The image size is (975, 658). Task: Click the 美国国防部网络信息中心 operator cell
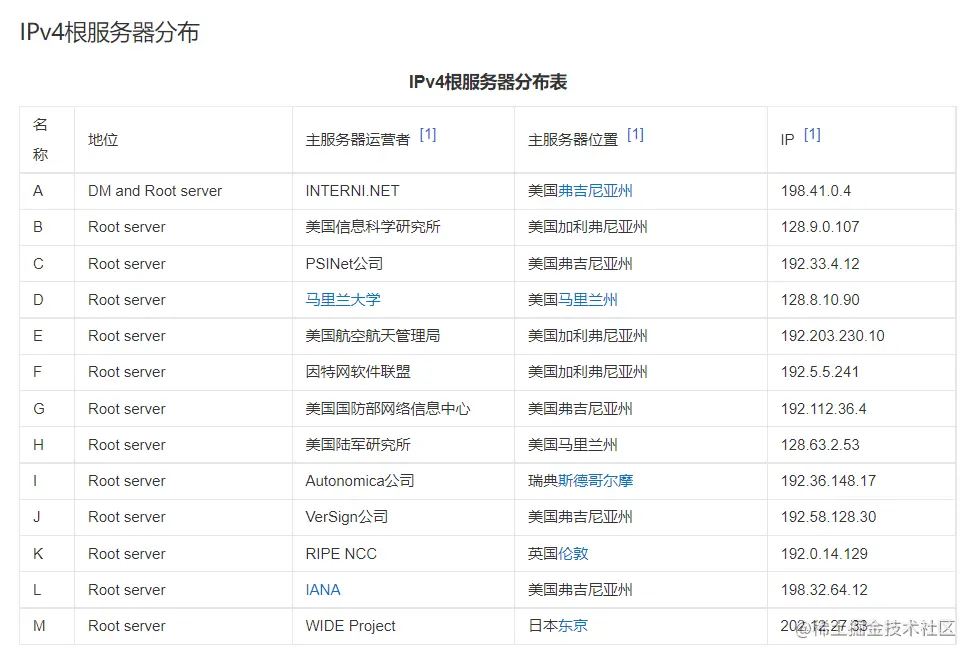pos(404,409)
